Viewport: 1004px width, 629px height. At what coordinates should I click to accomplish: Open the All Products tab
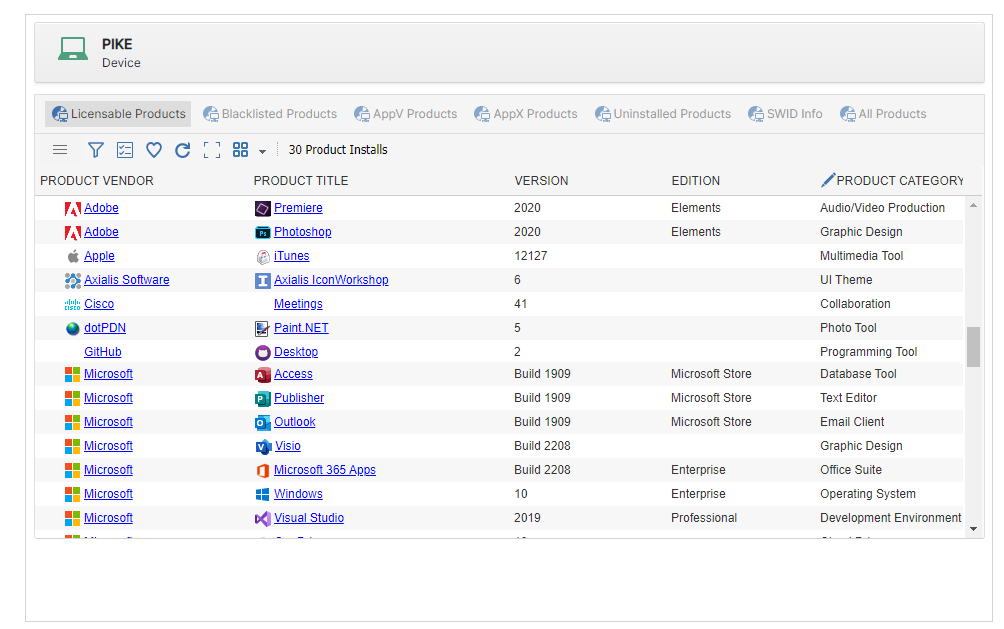click(883, 113)
